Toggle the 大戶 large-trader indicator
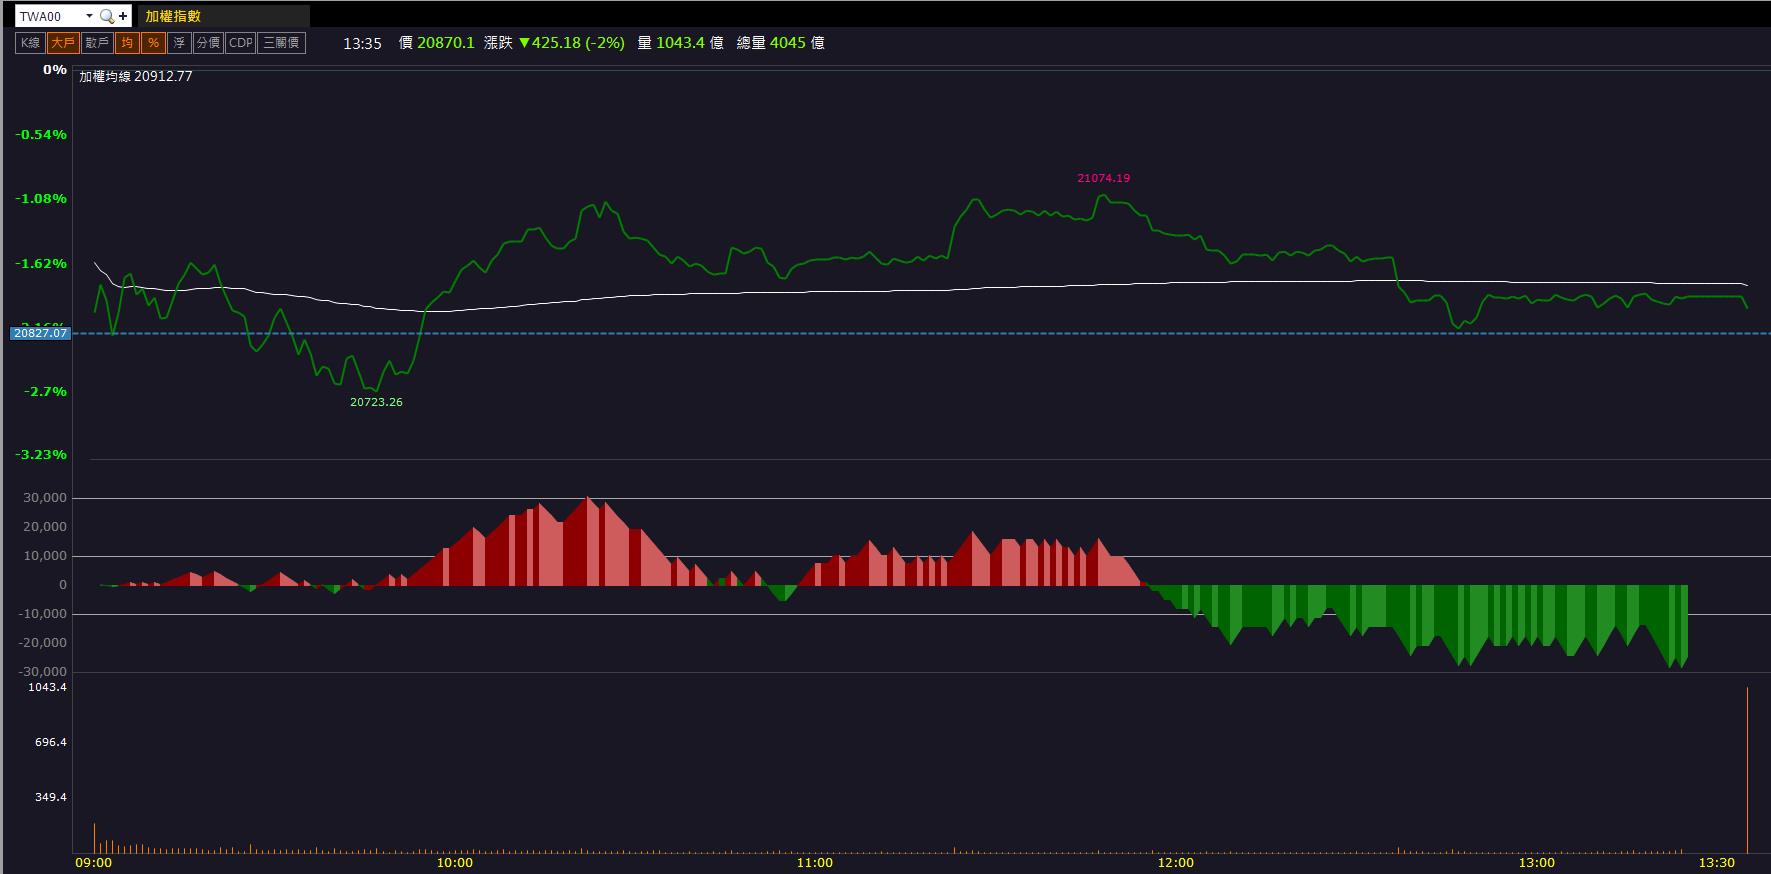1771x874 pixels. (63, 43)
